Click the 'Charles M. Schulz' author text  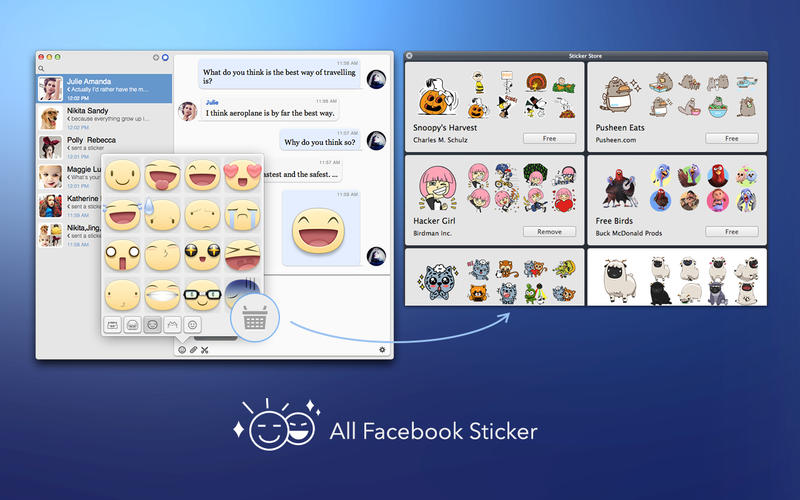(x=440, y=140)
